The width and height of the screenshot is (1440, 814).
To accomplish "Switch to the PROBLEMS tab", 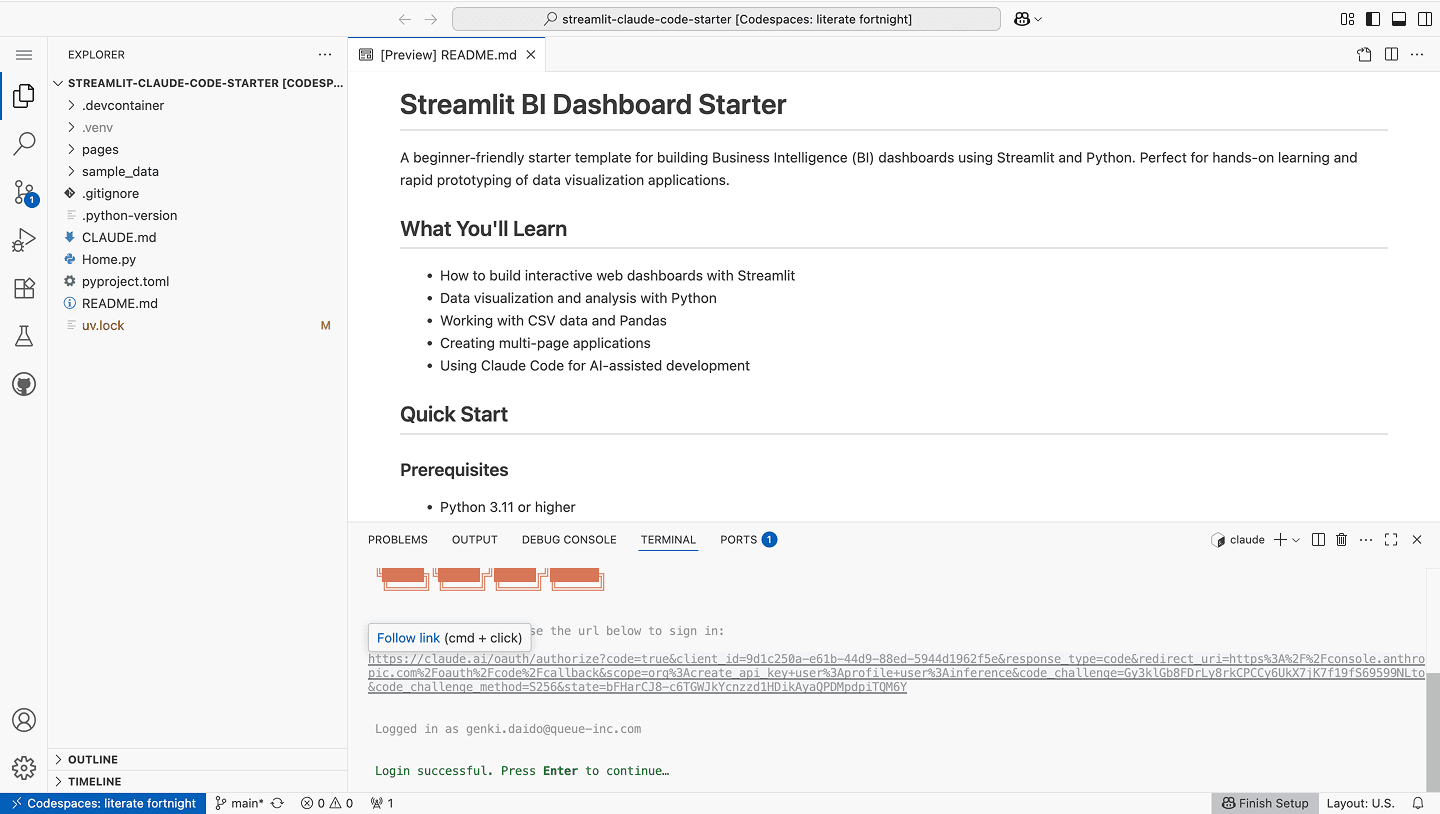I will click(x=397, y=540).
